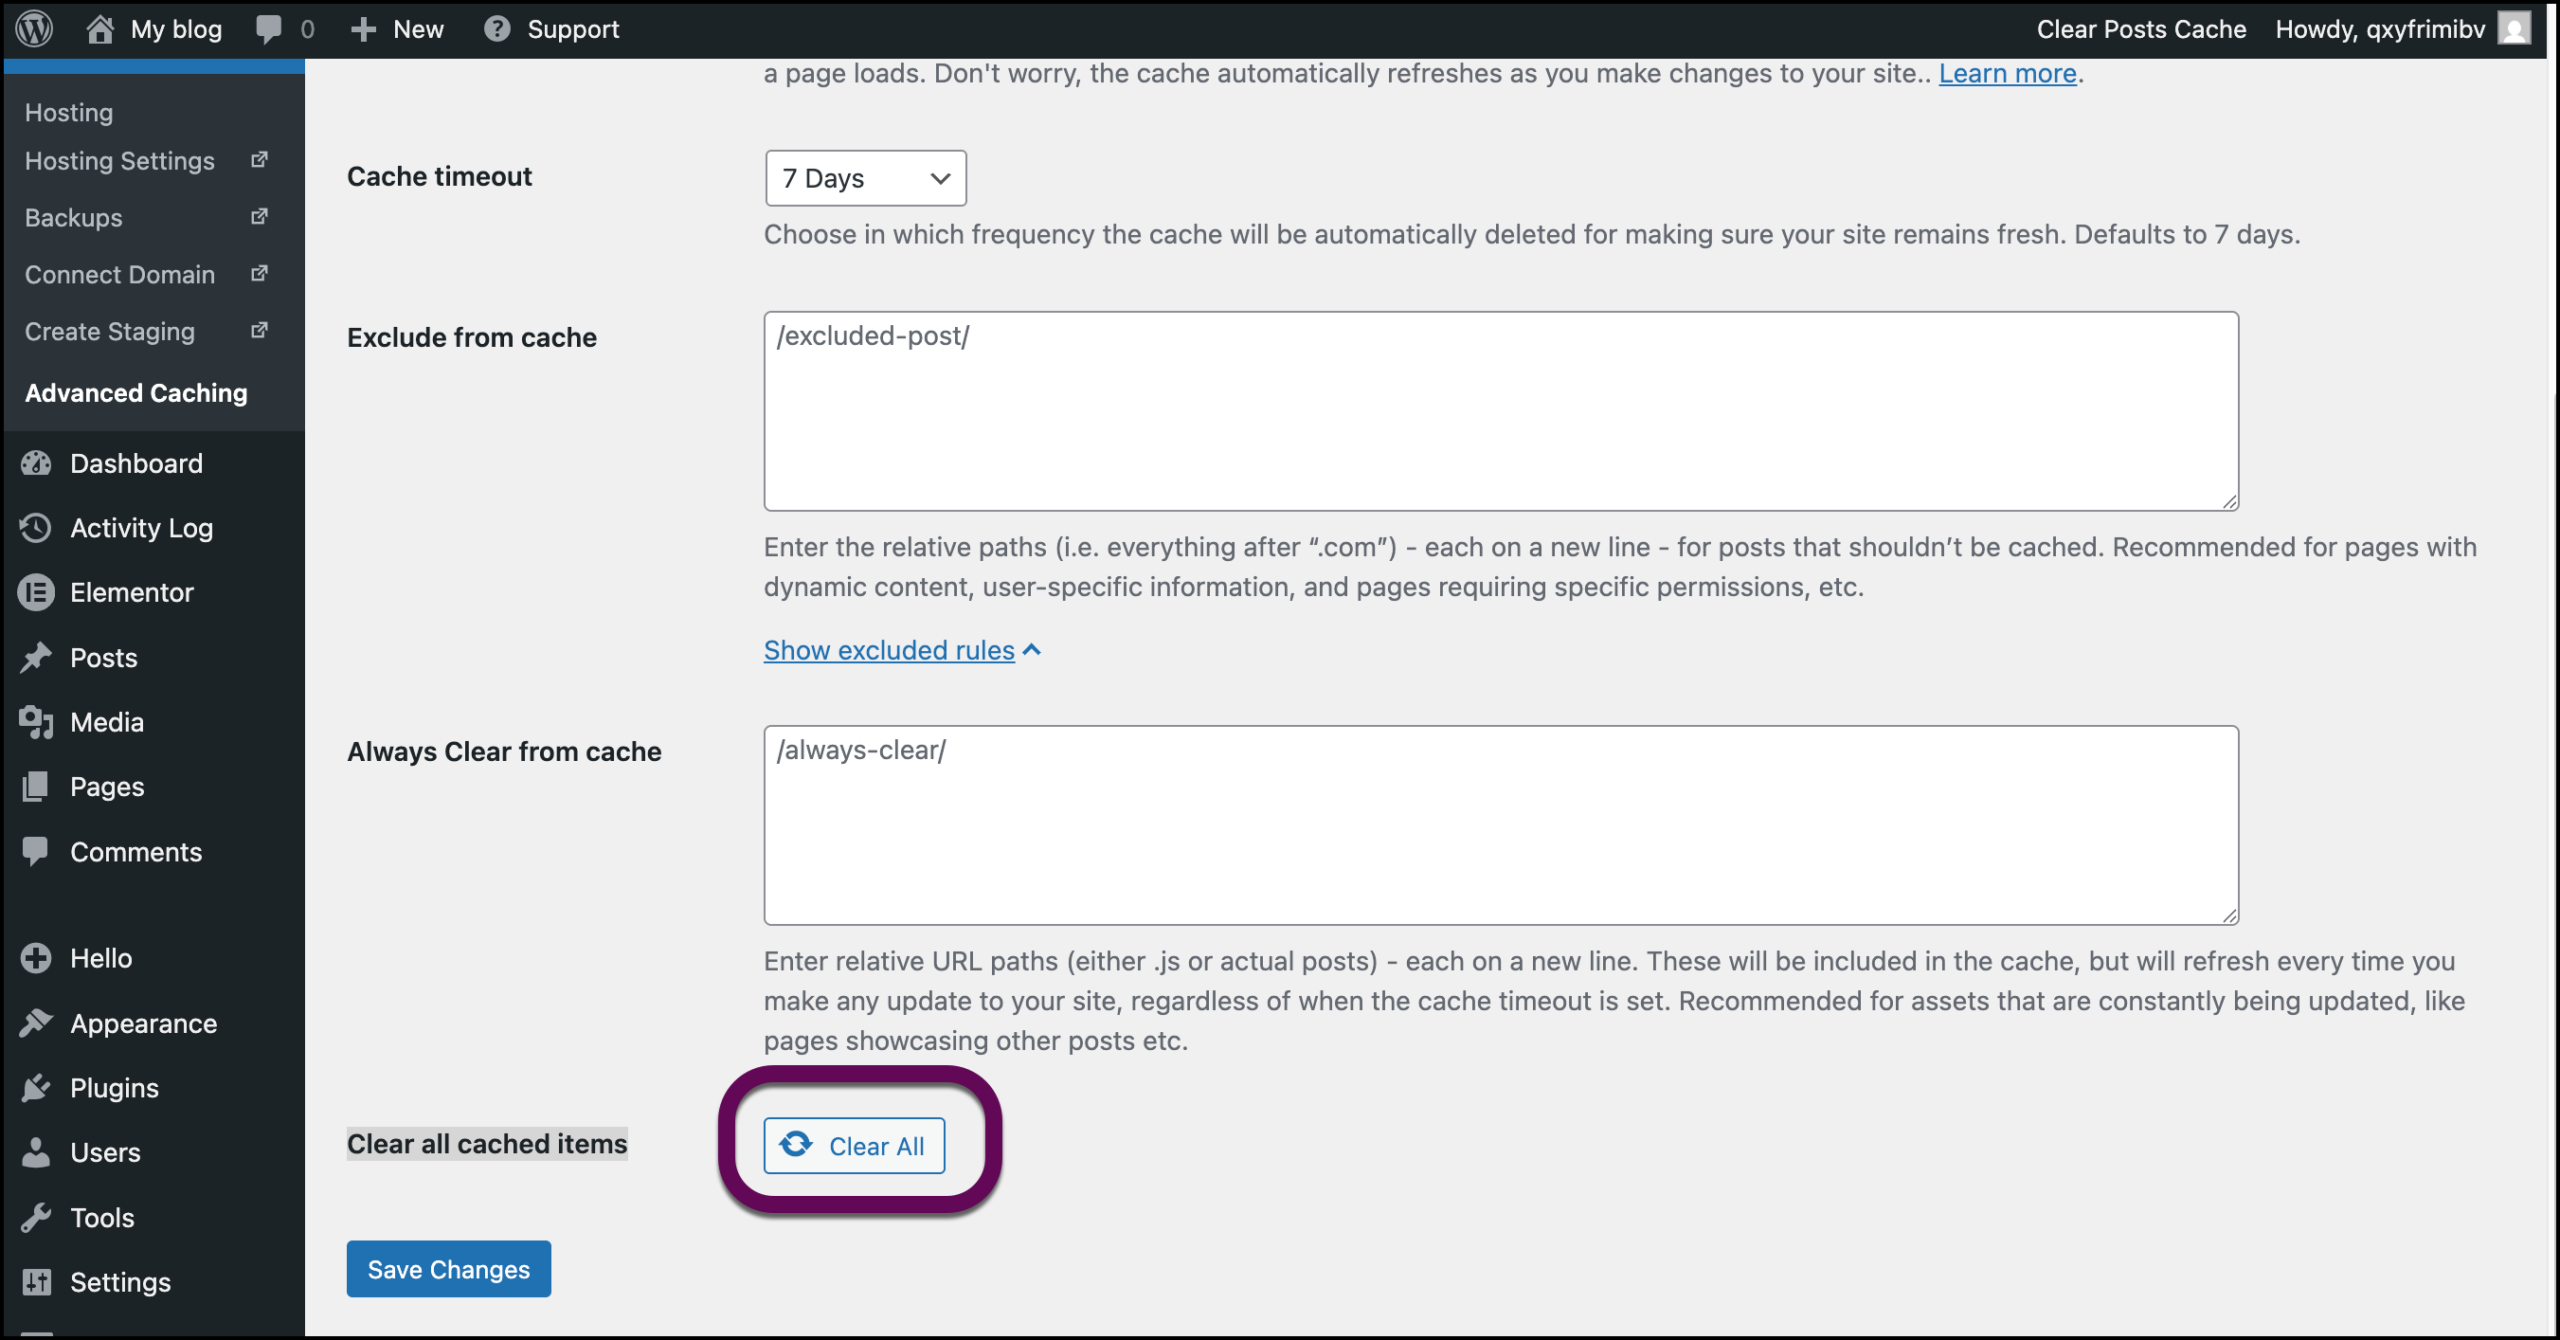Image resolution: width=2560 pixels, height=1340 pixels.
Task: Open the New content menu
Action: (x=398, y=29)
